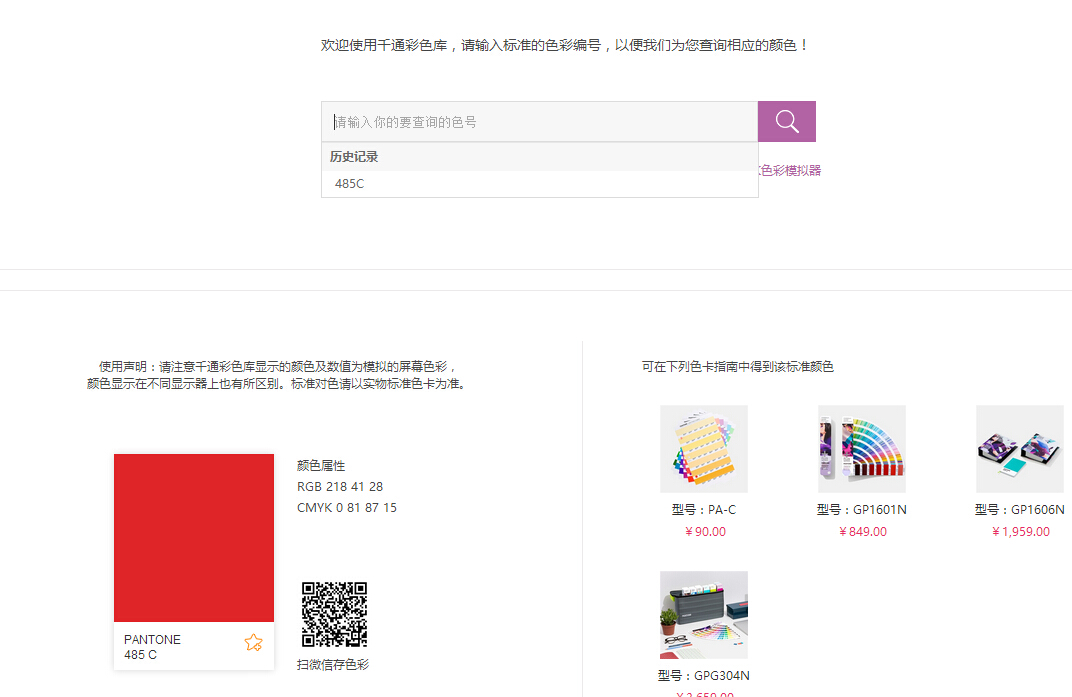Open the GPG304N product thumbnail
The width and height of the screenshot is (1072, 697).
pos(703,614)
